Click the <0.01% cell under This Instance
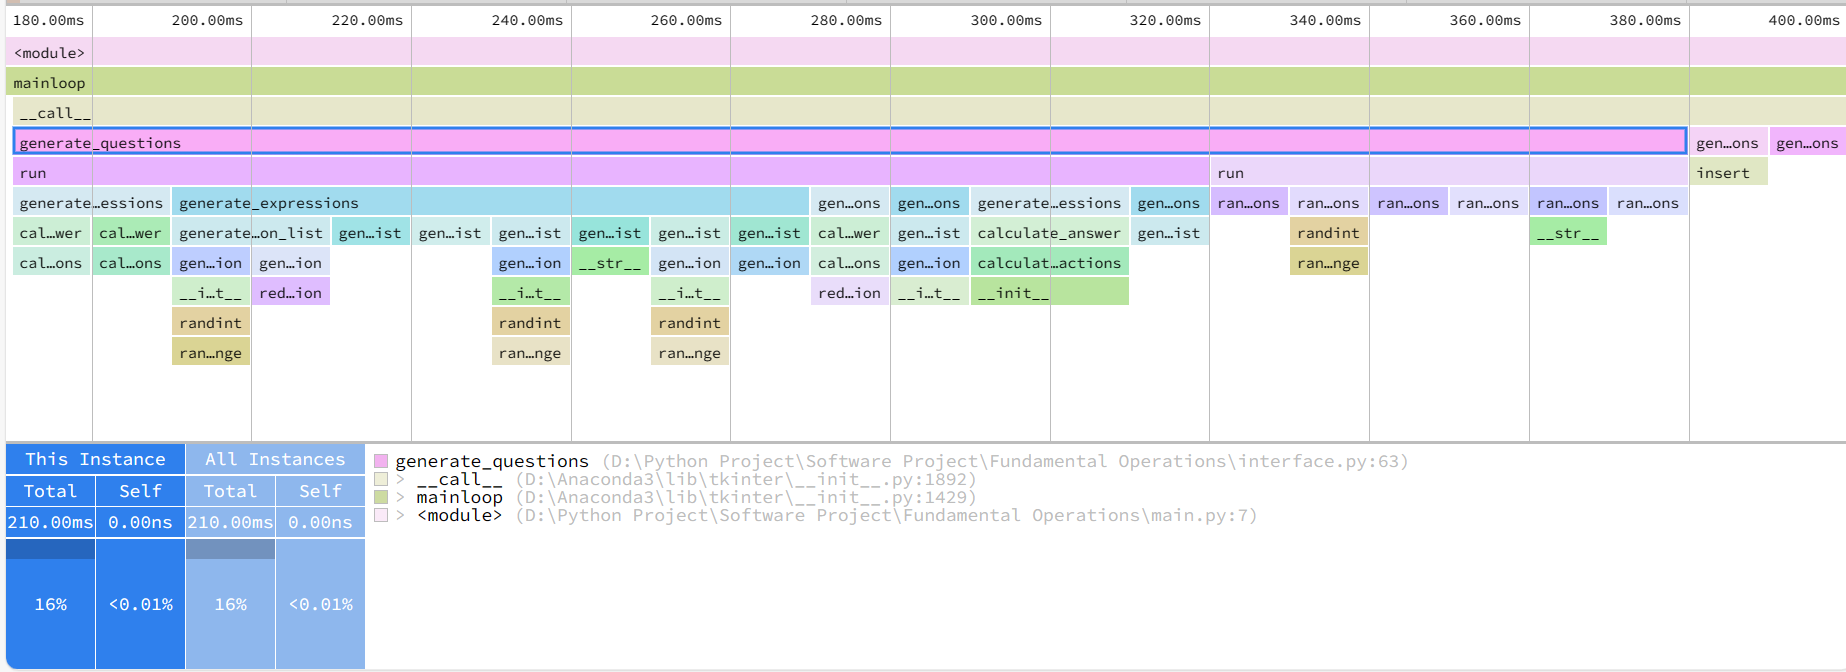Screen dimensions: 1846x672 tap(140, 604)
